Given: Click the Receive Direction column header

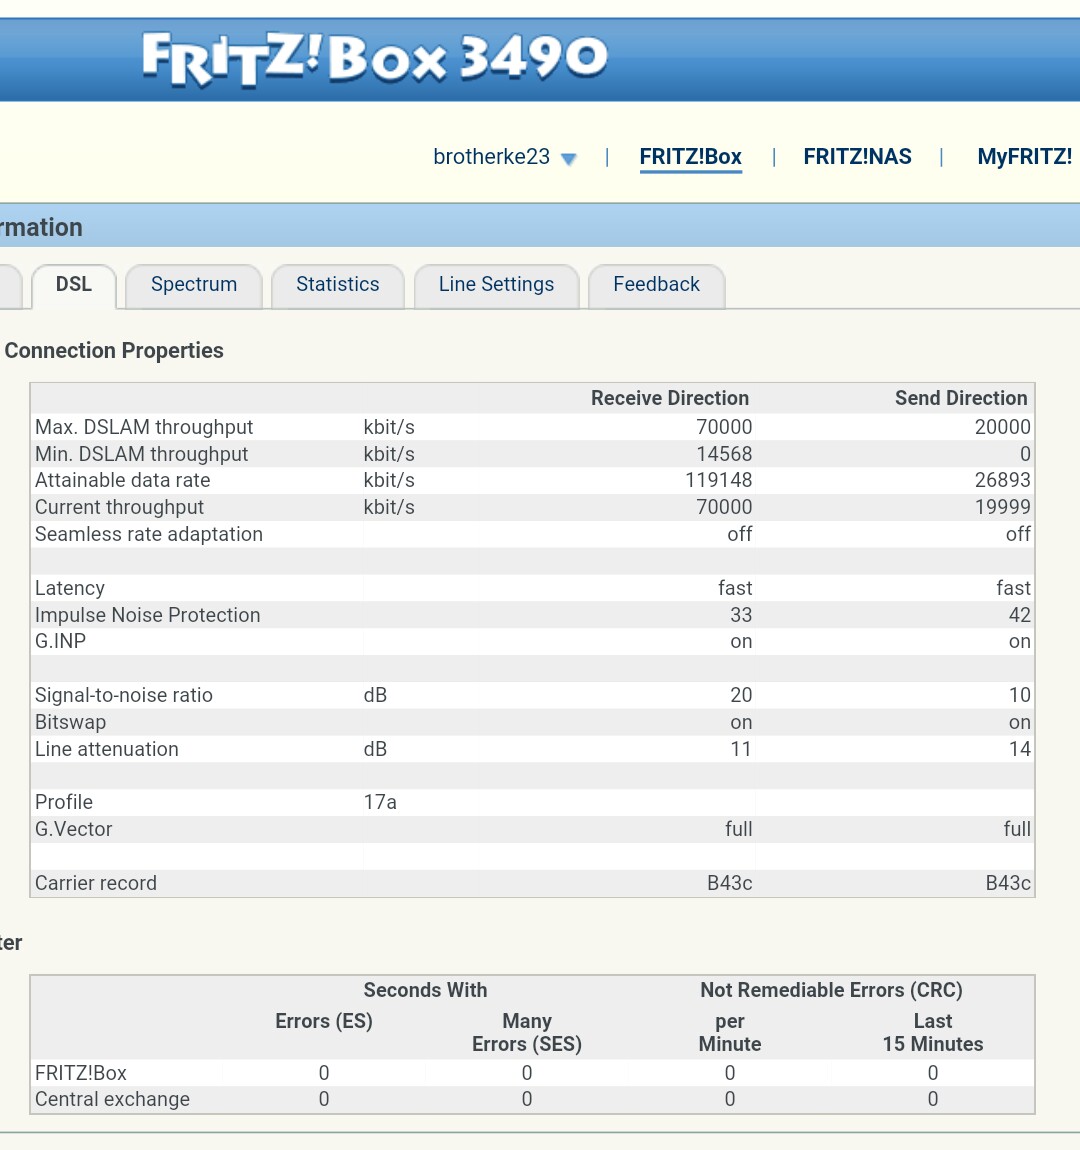Looking at the screenshot, I should (x=669, y=398).
